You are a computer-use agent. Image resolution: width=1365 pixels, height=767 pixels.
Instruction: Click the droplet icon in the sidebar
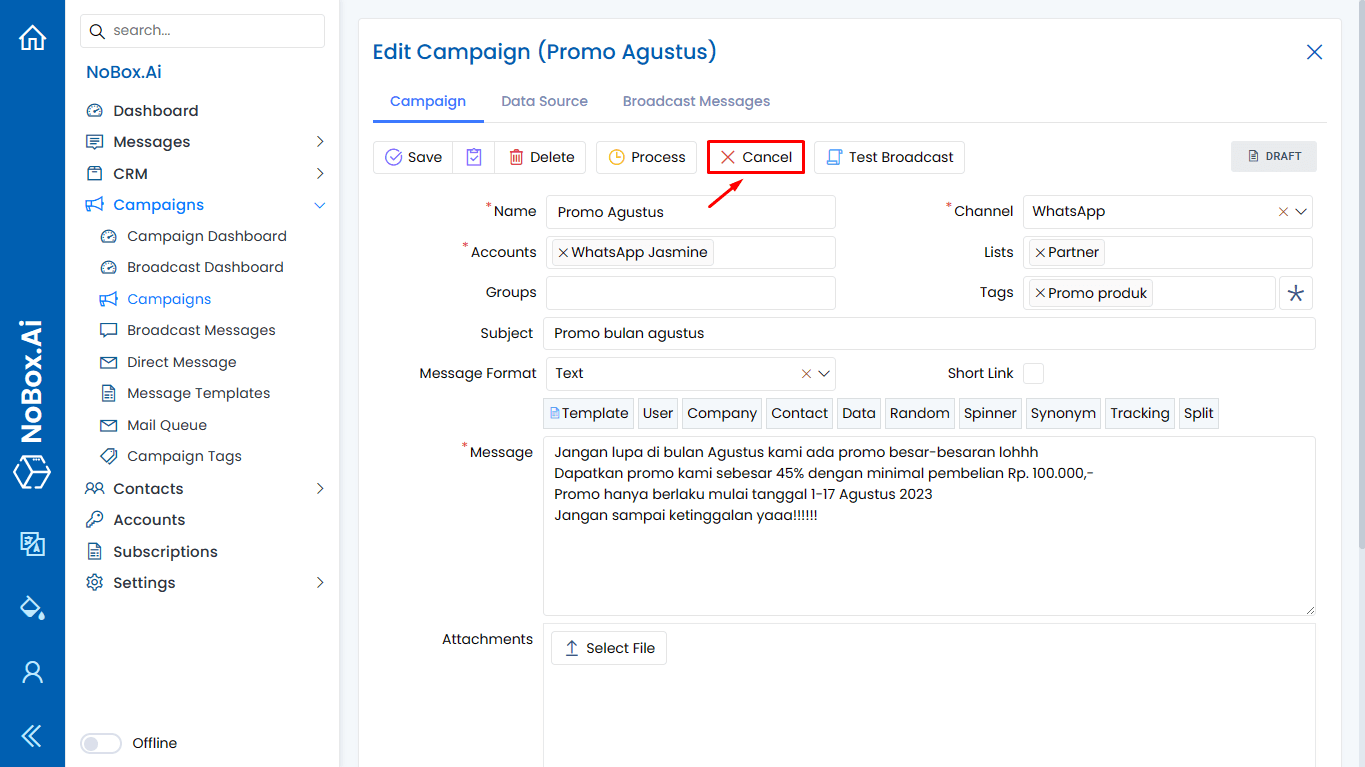click(x=33, y=607)
